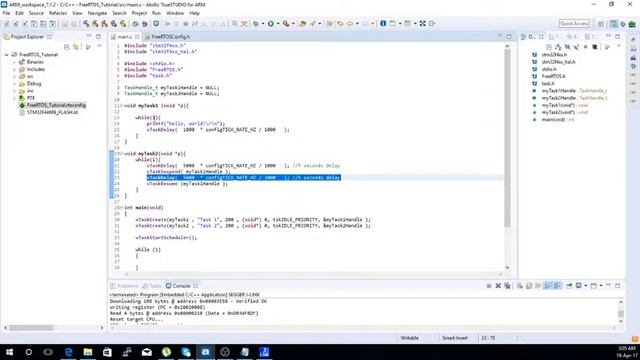Click Remove All Terminated Launches in Console
The image size is (640, 360).
click(507, 286)
